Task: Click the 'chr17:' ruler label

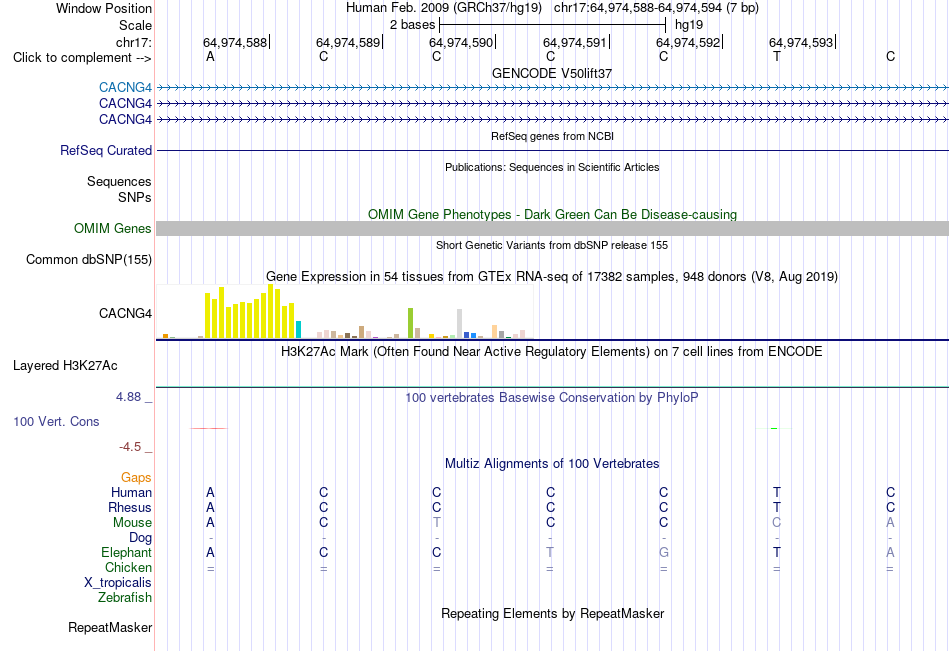Action: (134, 42)
